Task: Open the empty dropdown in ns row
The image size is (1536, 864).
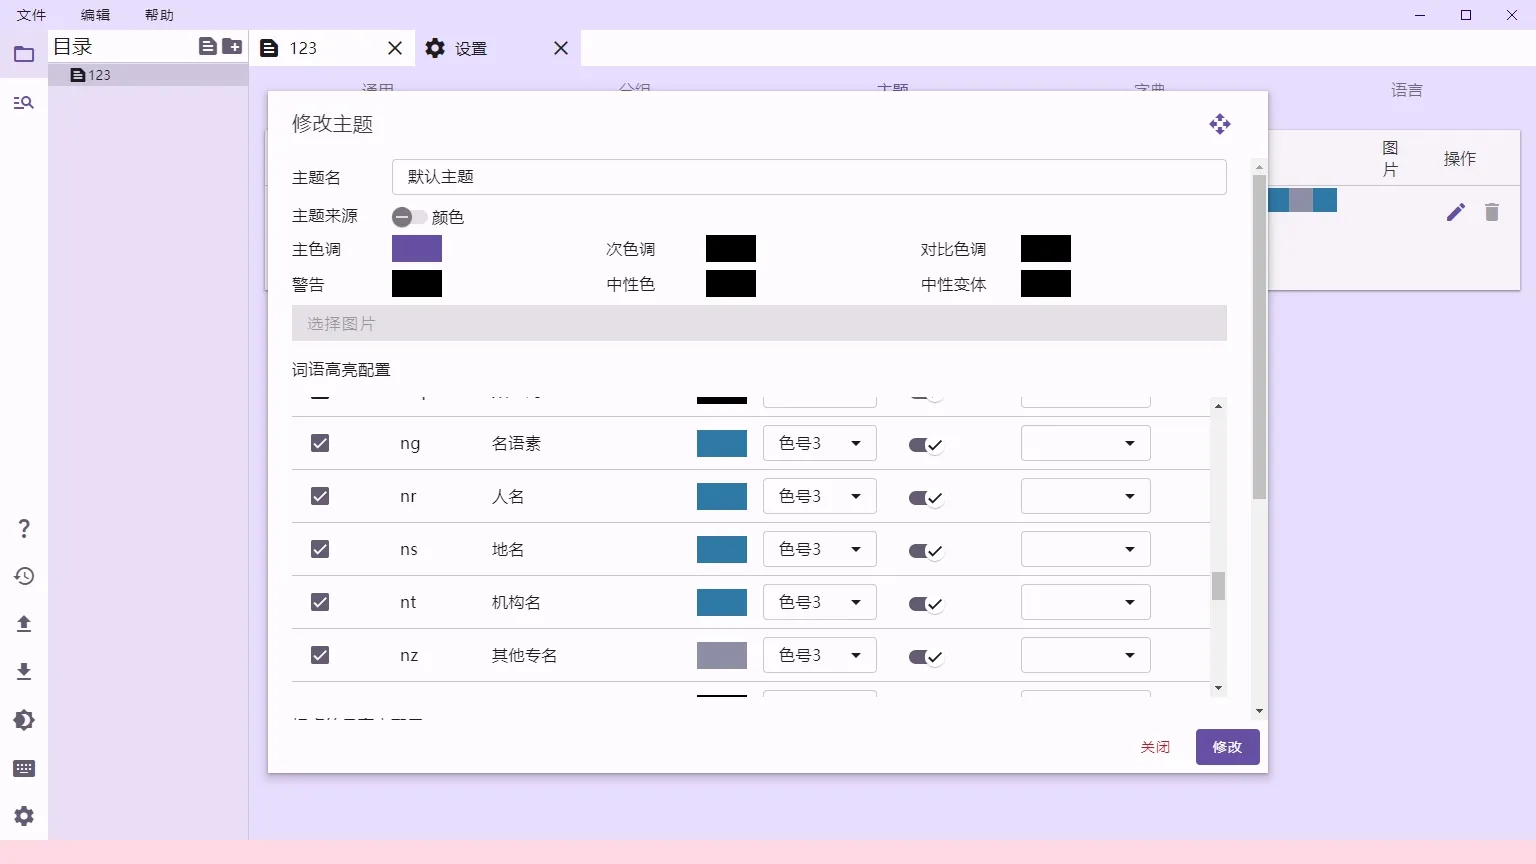Action: pos(1086,549)
